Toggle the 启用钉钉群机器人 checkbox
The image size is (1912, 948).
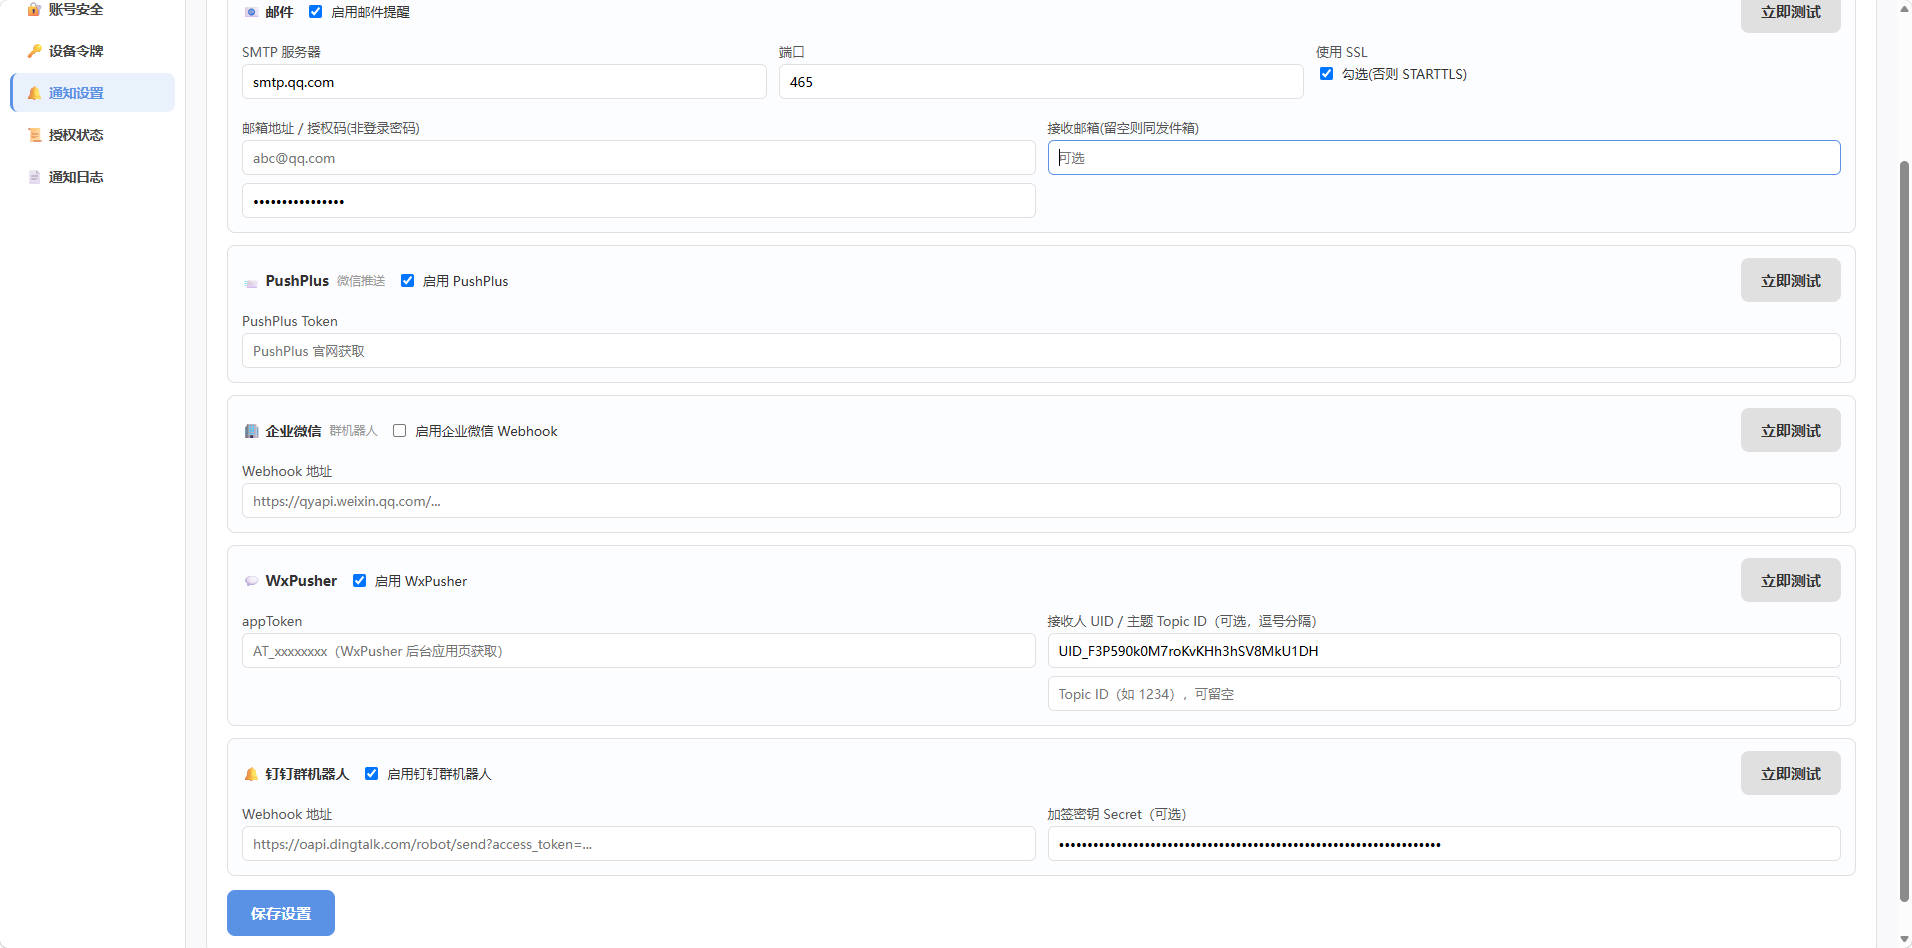pyautogui.click(x=371, y=774)
